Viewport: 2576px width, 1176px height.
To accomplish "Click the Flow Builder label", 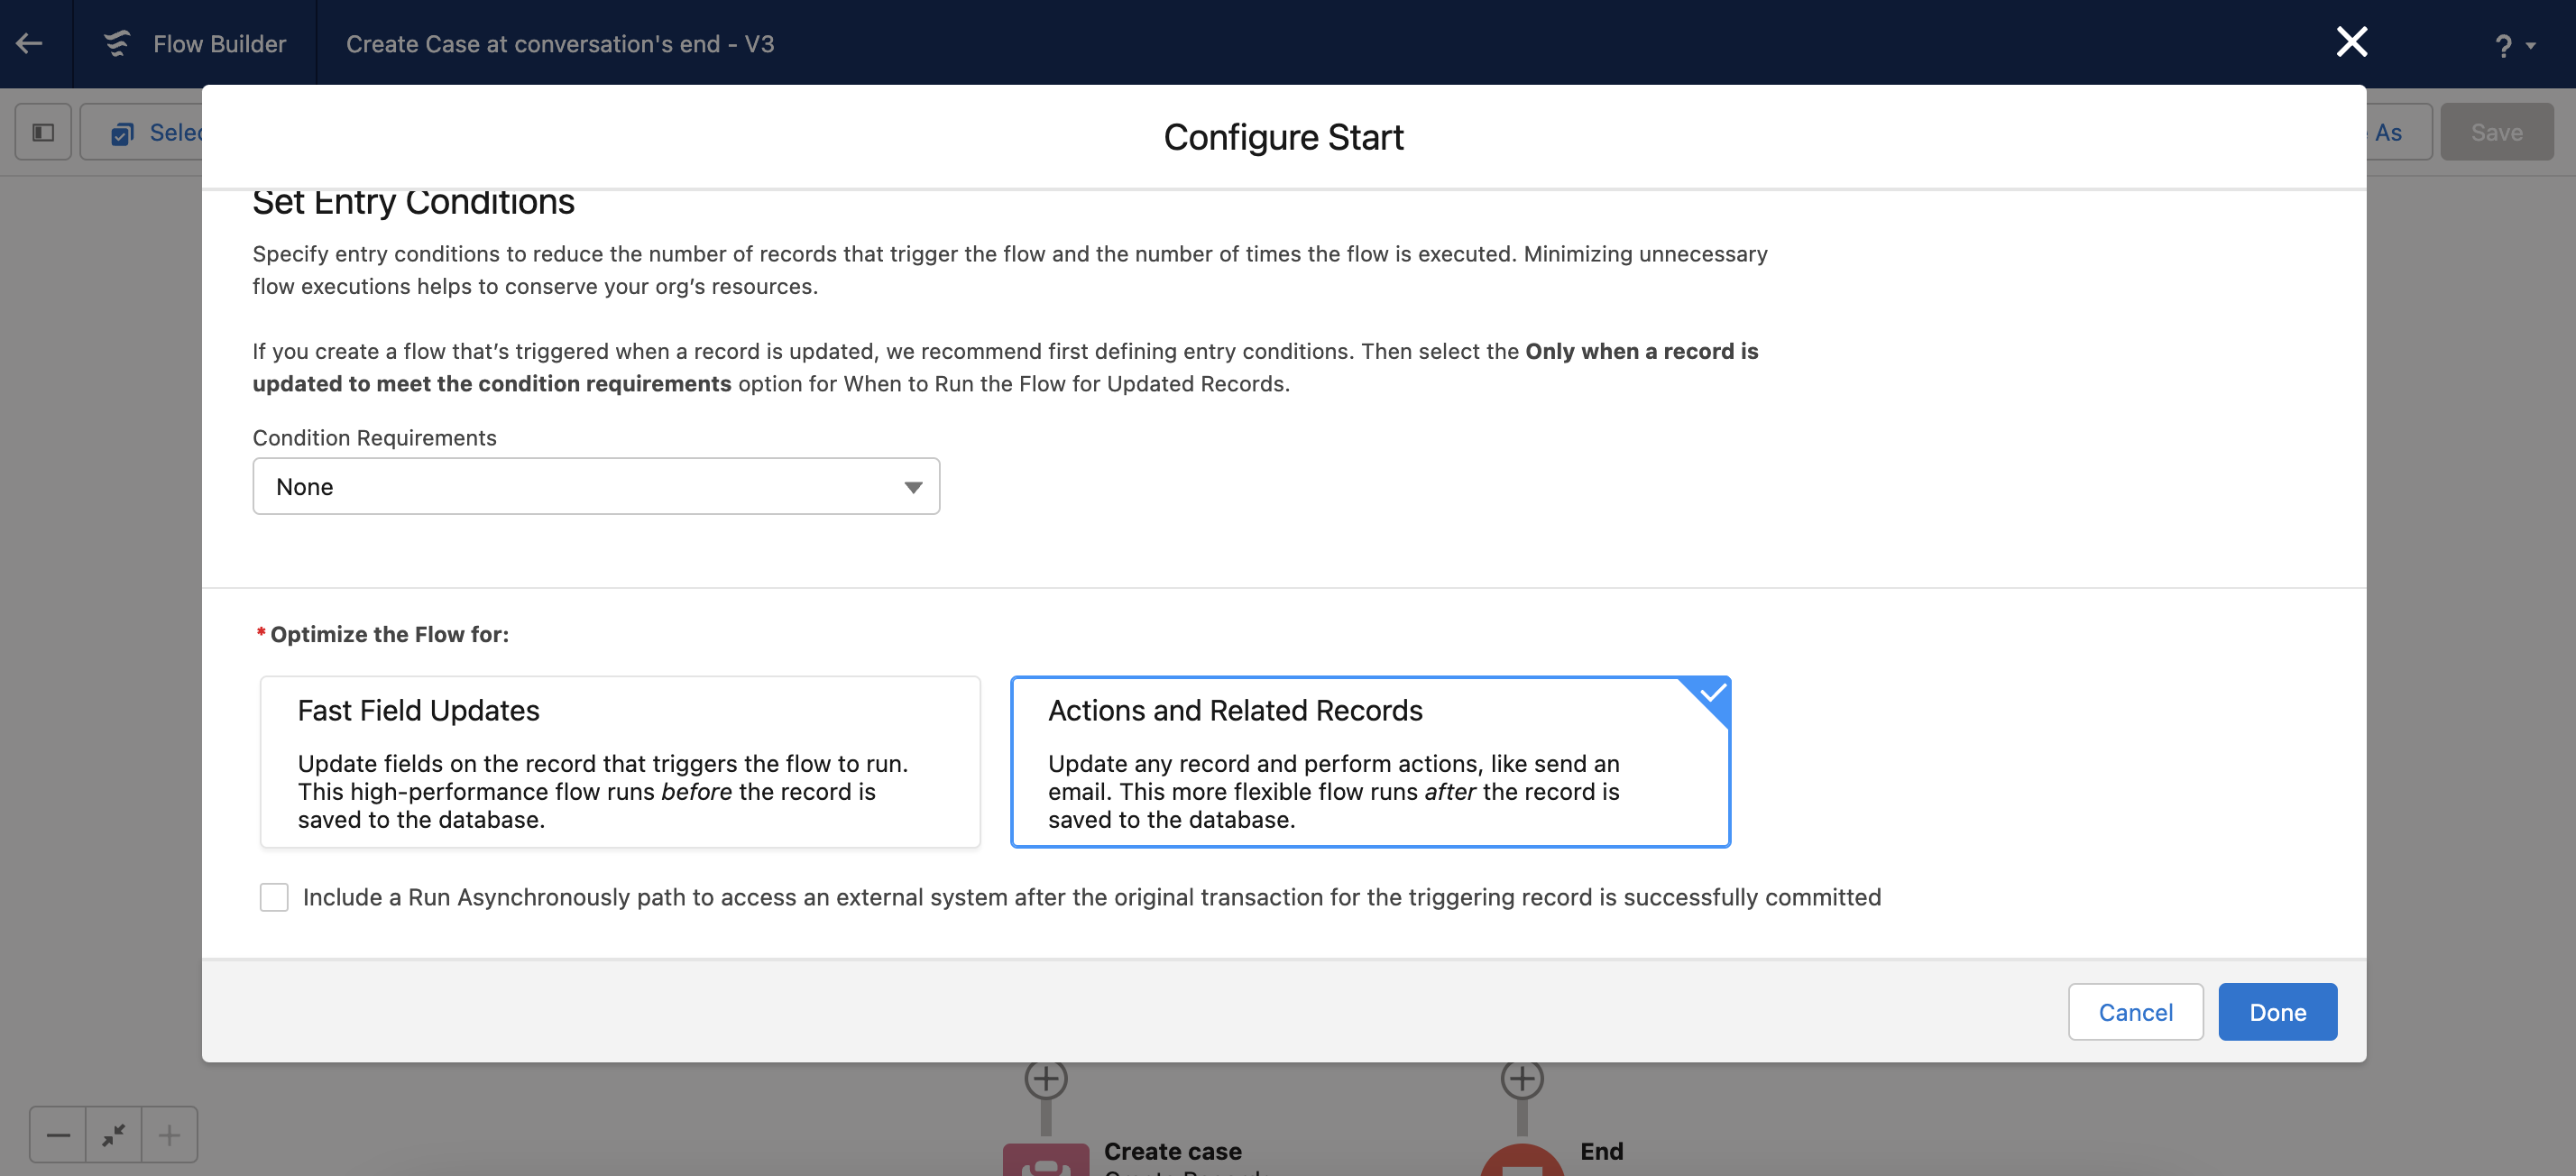I will pyautogui.click(x=220, y=44).
